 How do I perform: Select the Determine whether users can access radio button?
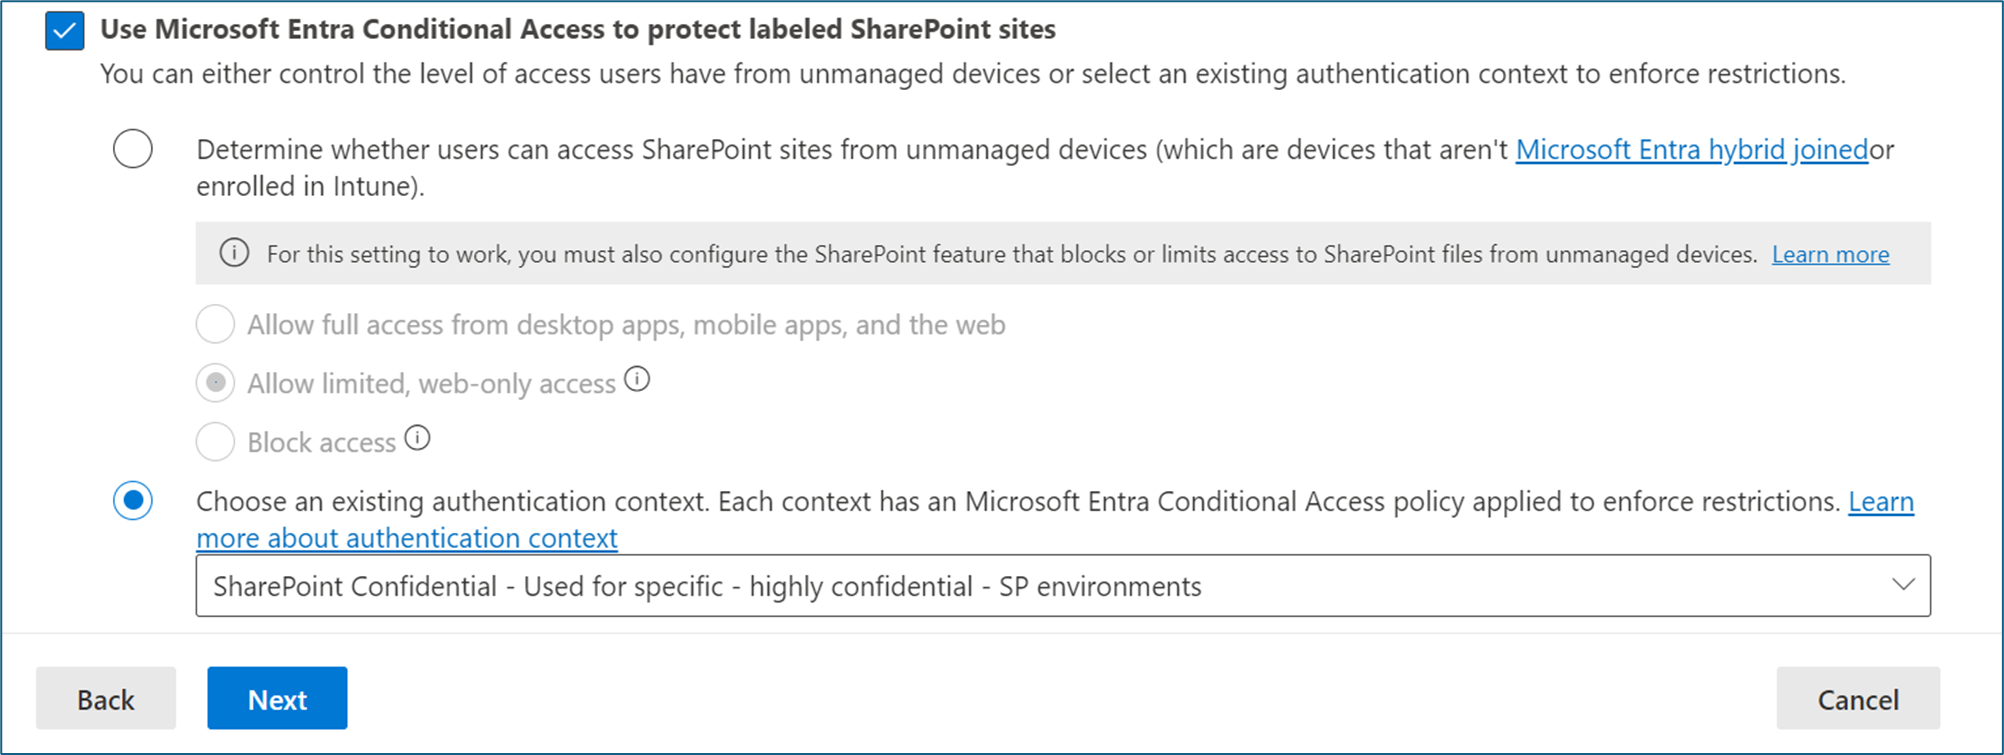[133, 149]
